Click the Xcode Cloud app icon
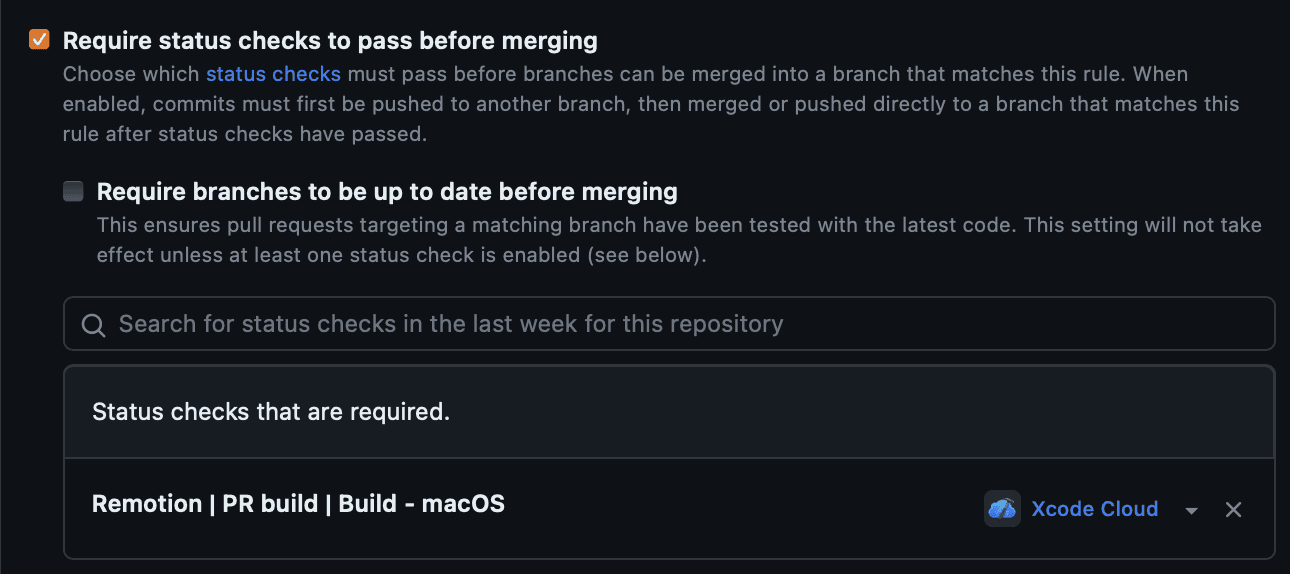The image size is (1290, 574). [x=1002, y=509]
